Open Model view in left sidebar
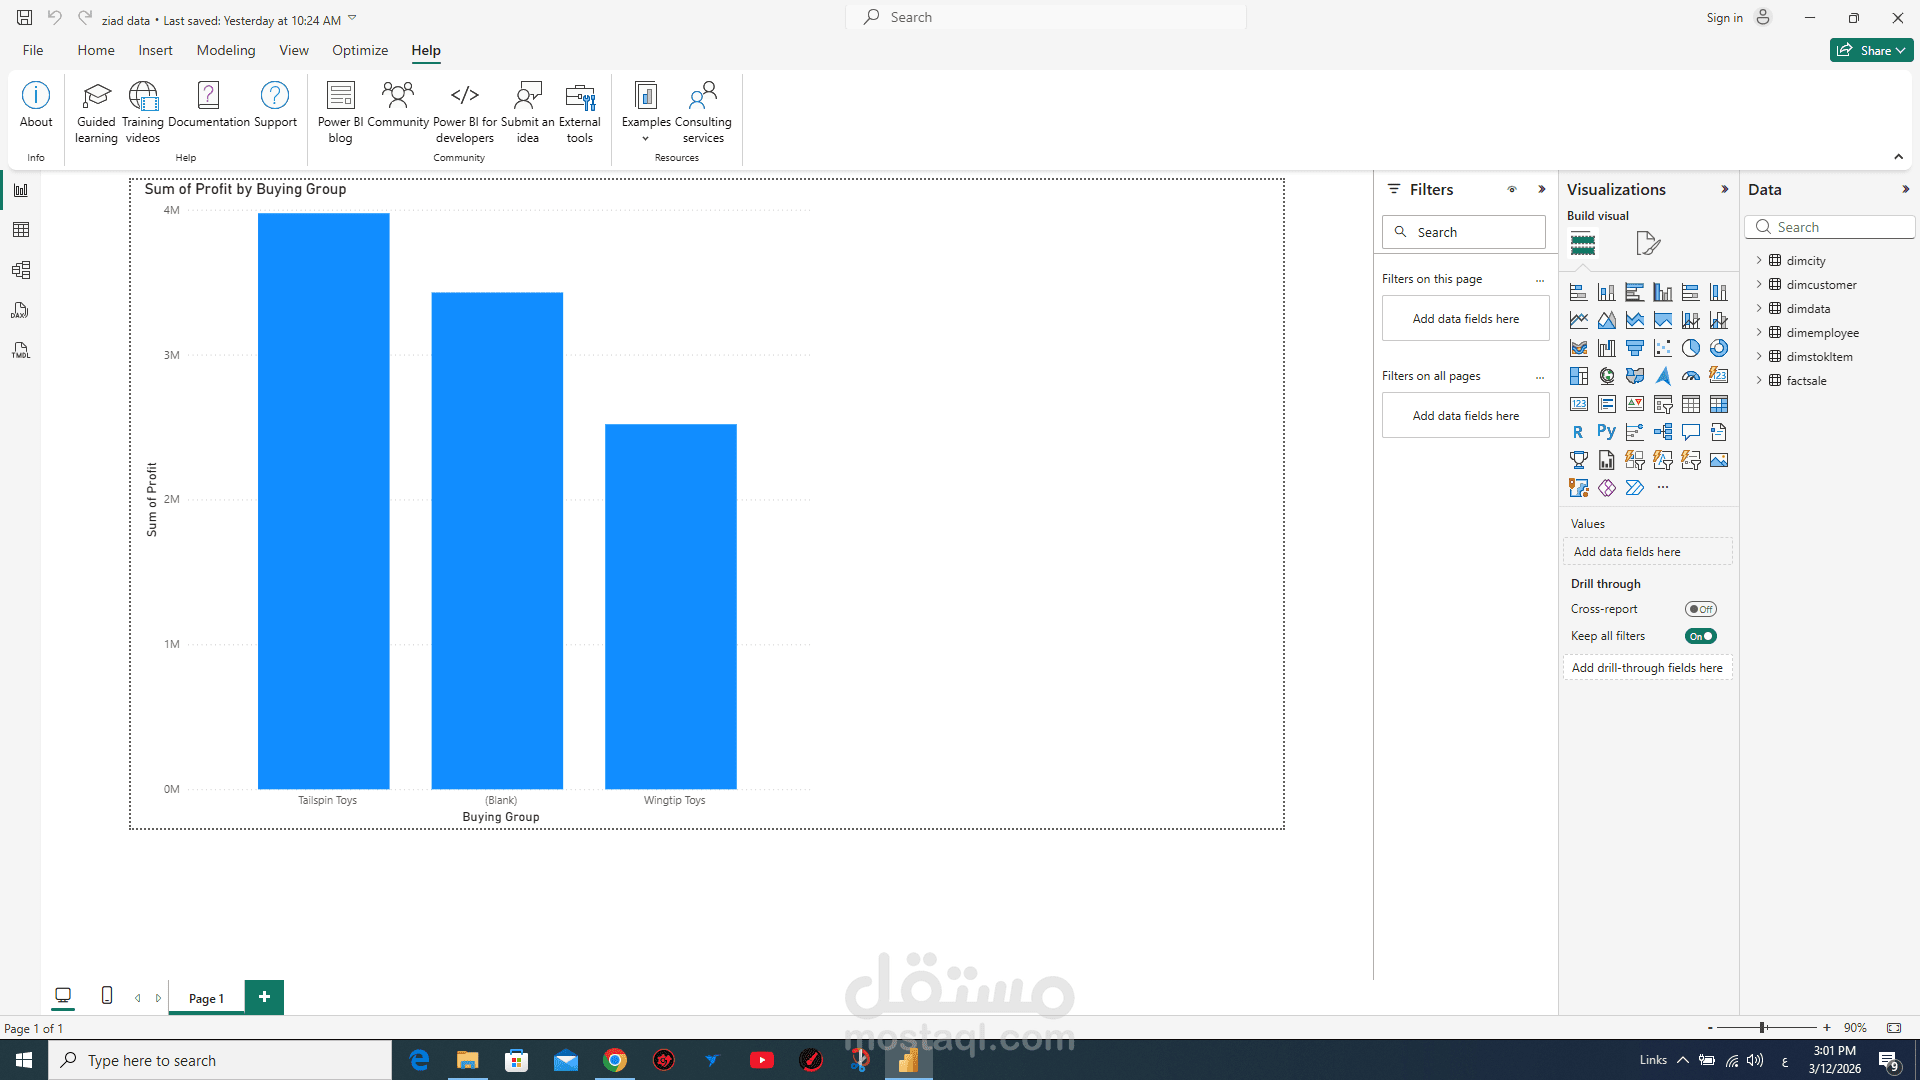The height and width of the screenshot is (1080, 1920). coord(21,270)
